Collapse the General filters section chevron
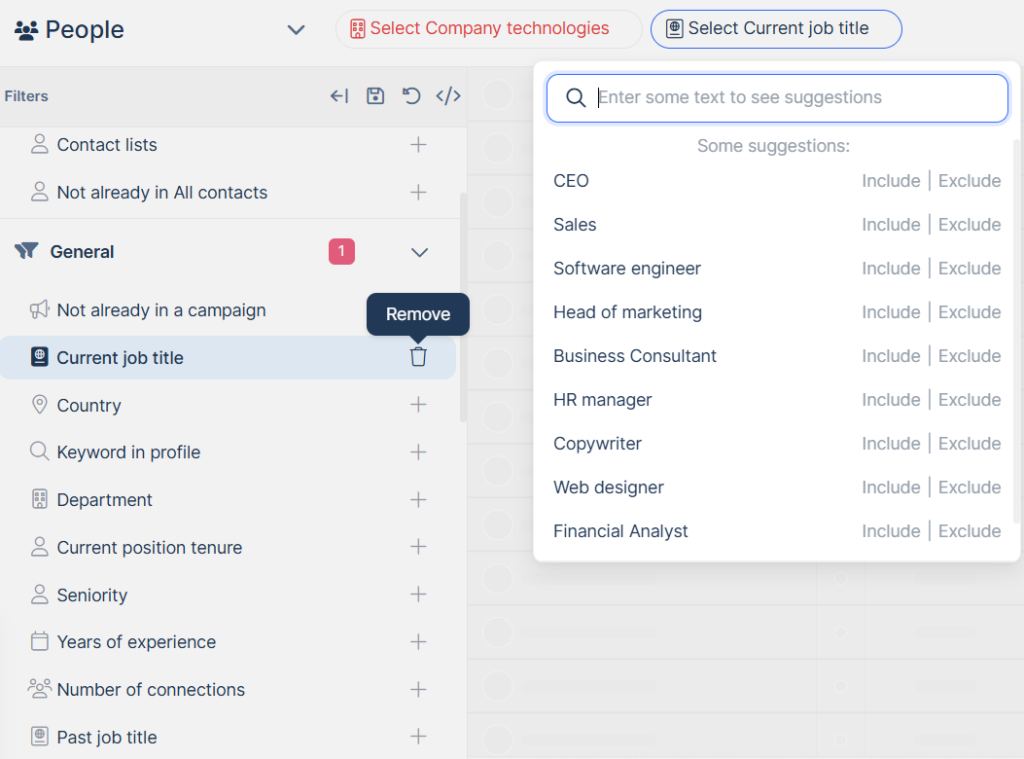Image resolution: width=1024 pixels, height=759 pixels. click(x=420, y=252)
